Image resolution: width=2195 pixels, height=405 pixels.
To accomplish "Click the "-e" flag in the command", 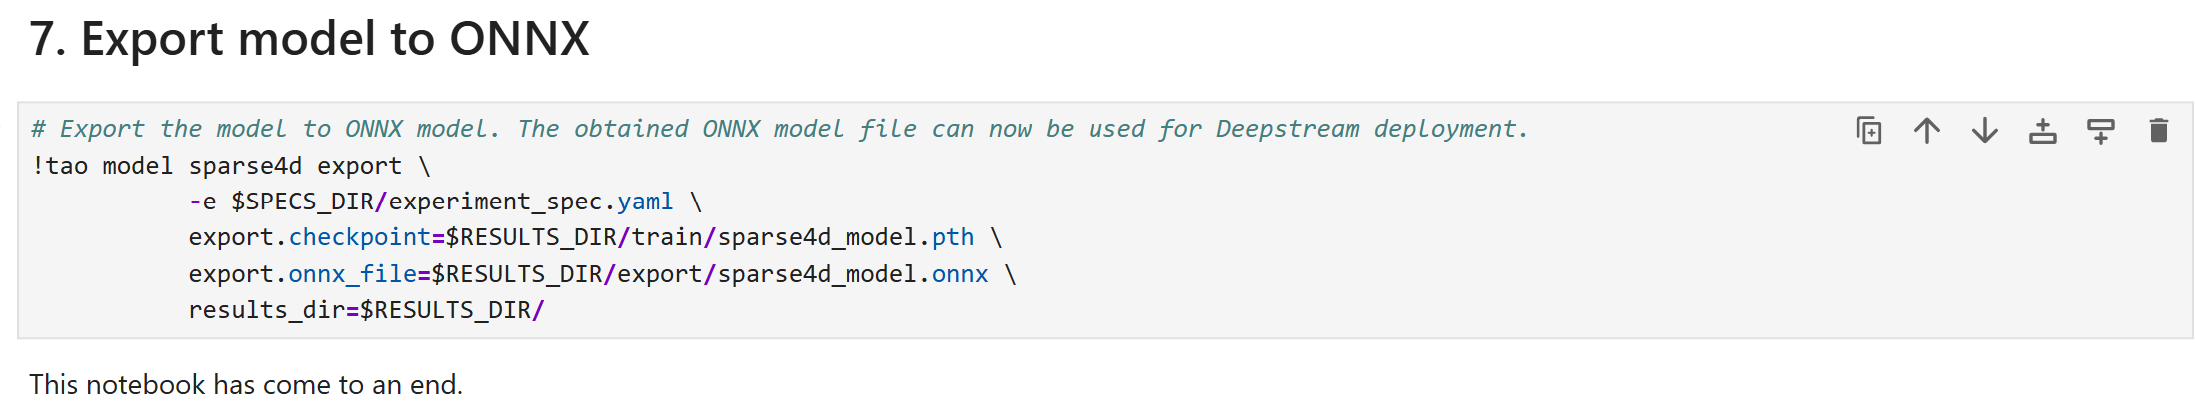I will point(202,202).
